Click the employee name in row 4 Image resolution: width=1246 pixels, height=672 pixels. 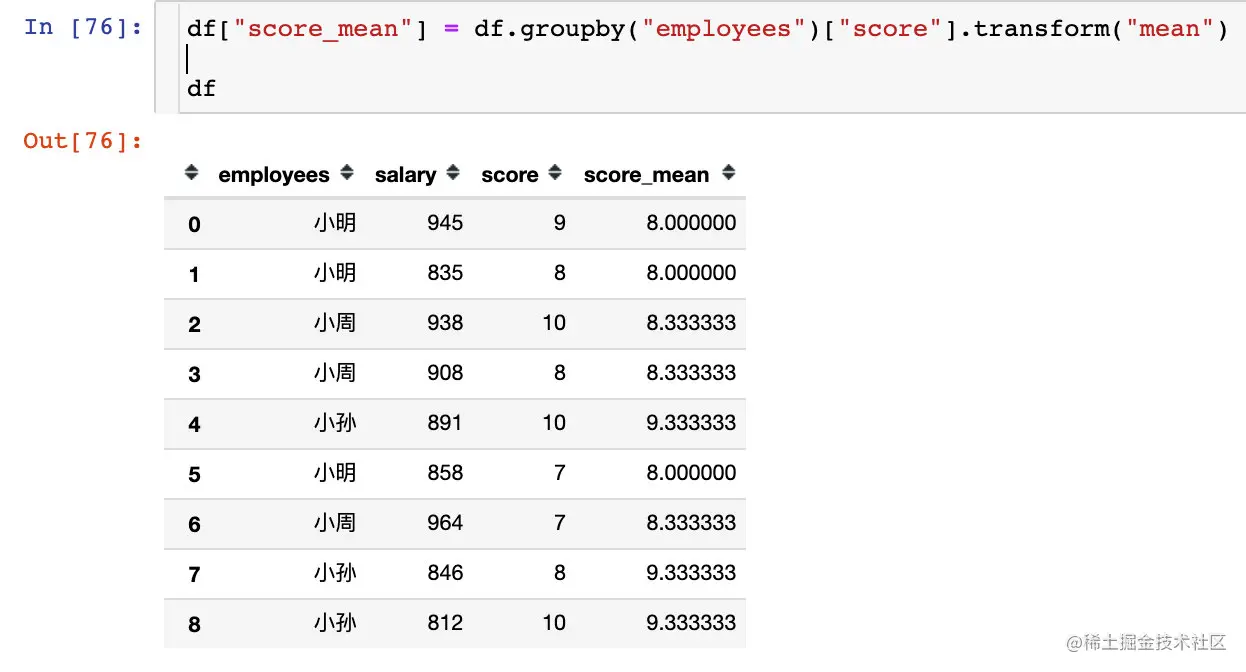point(334,423)
